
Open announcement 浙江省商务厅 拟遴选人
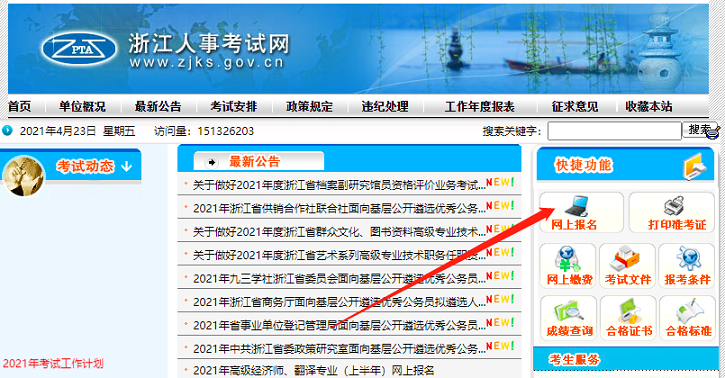(x=339, y=302)
